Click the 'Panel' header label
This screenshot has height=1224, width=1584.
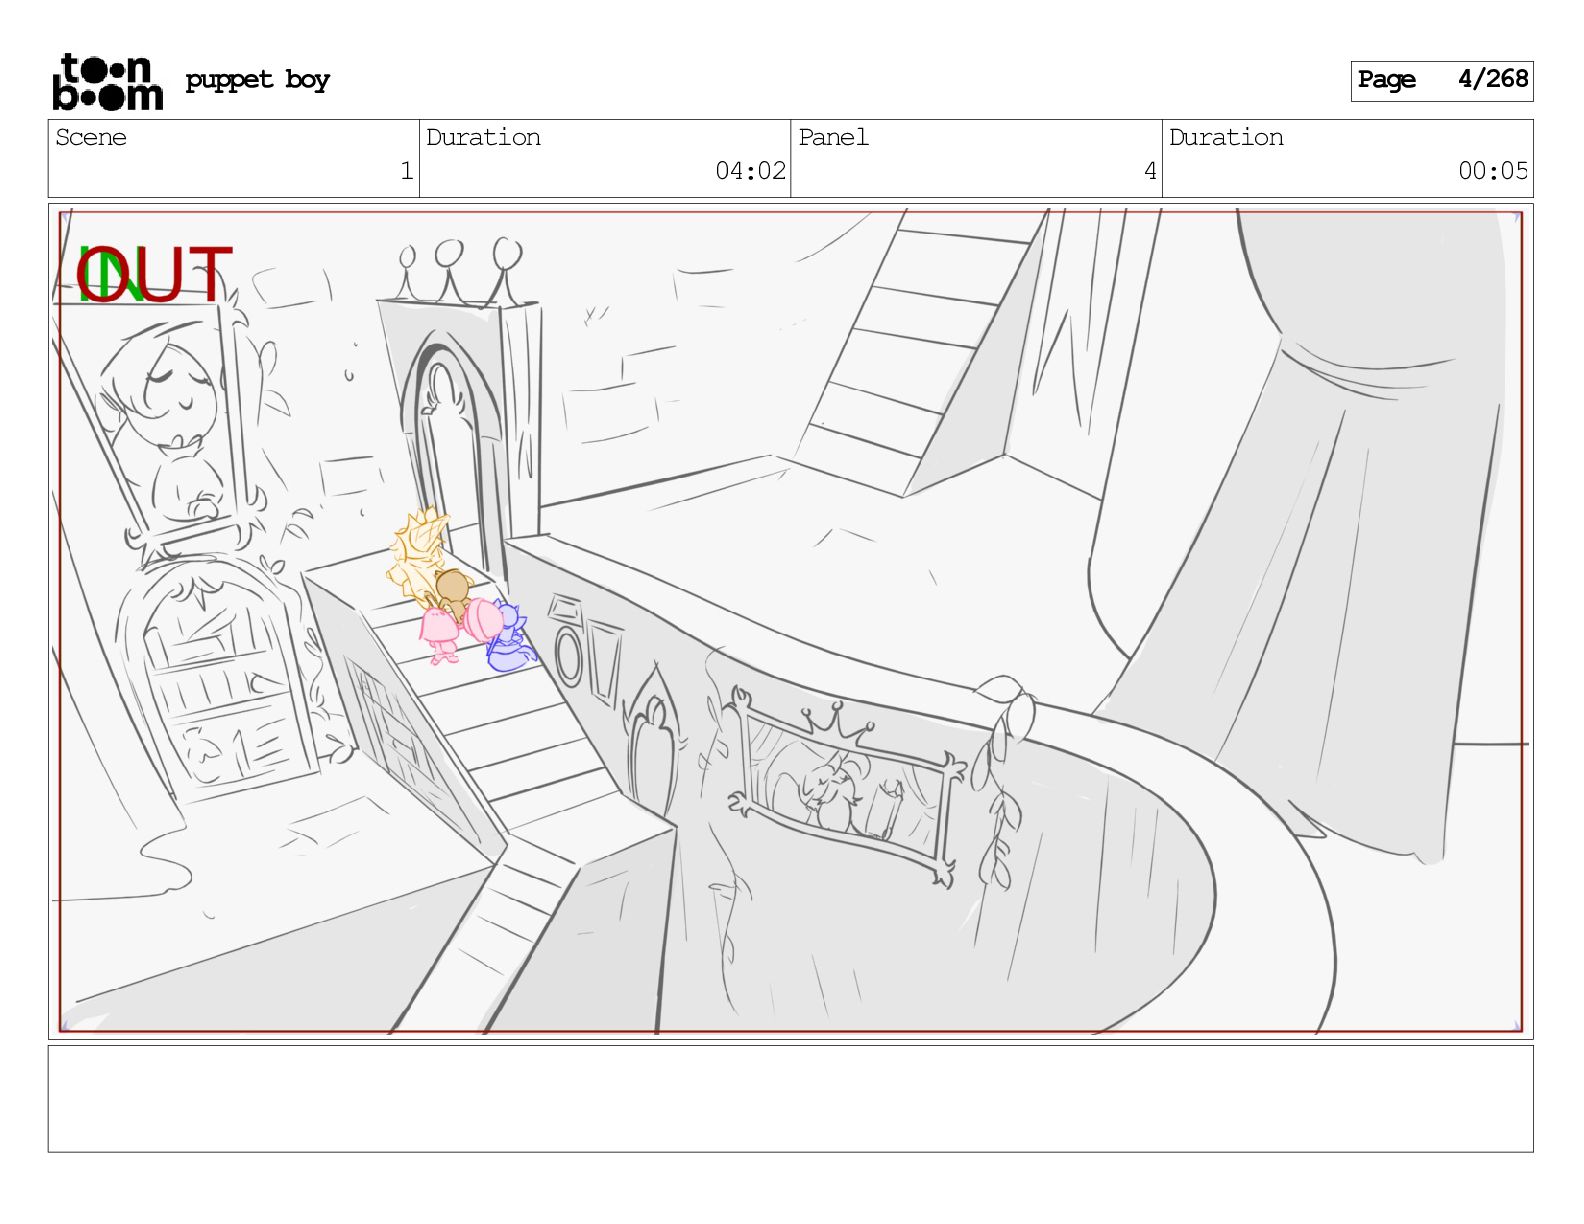coord(833,138)
